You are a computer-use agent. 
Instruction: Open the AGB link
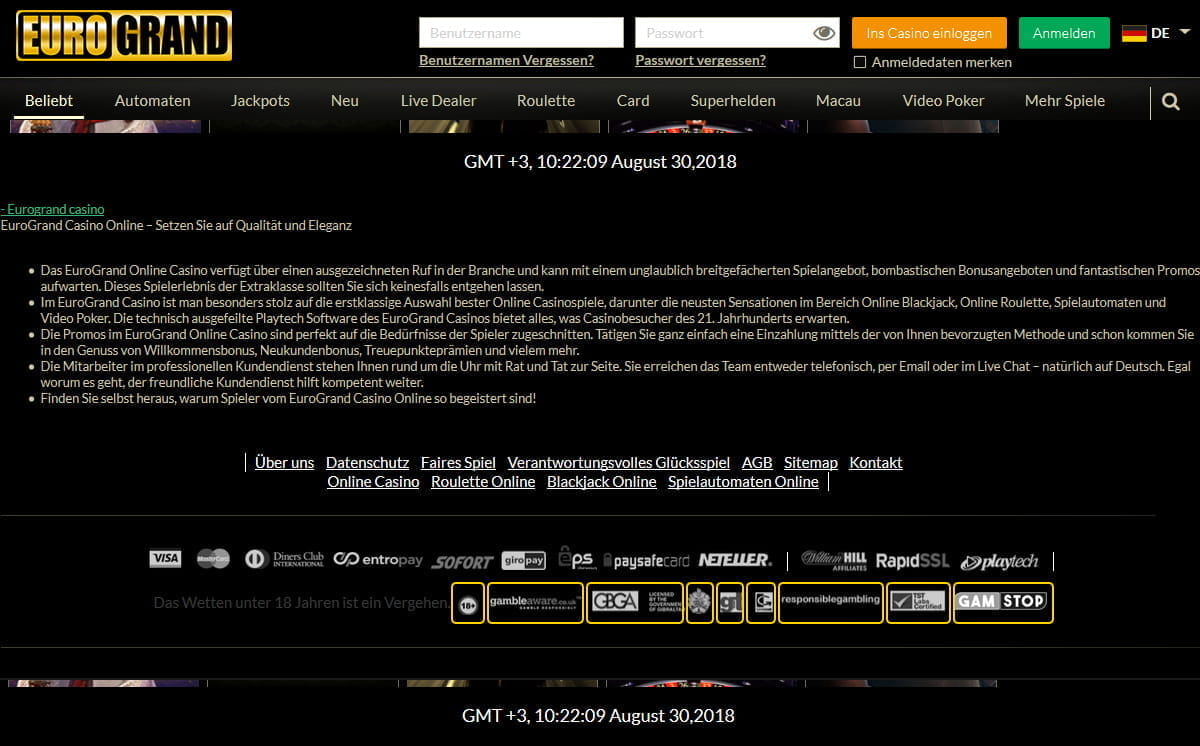(757, 462)
